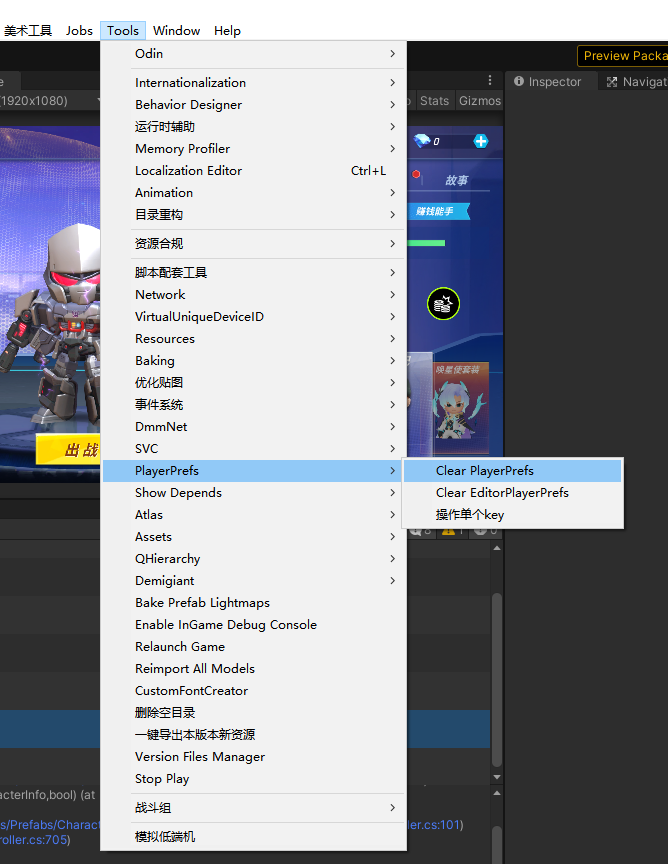Click the diamond currency icon
Screen dimensions: 668x864
click(422, 141)
